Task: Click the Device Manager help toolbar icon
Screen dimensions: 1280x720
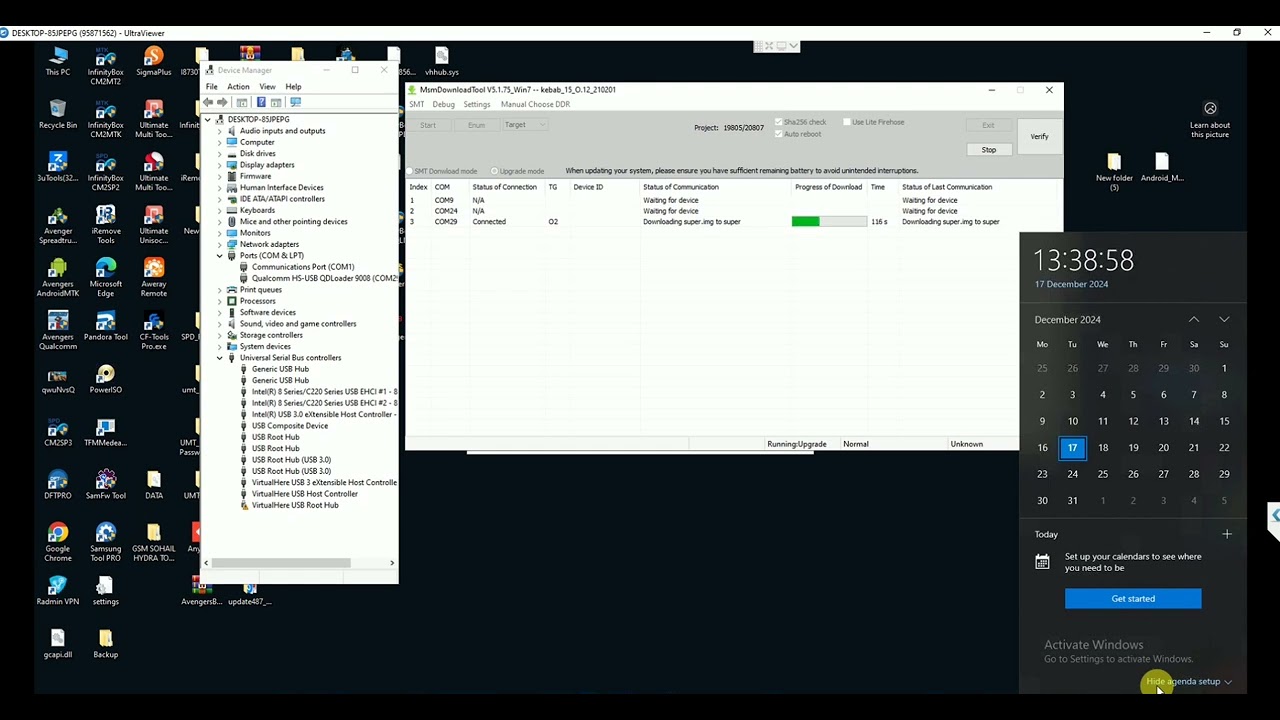Action: click(261, 102)
